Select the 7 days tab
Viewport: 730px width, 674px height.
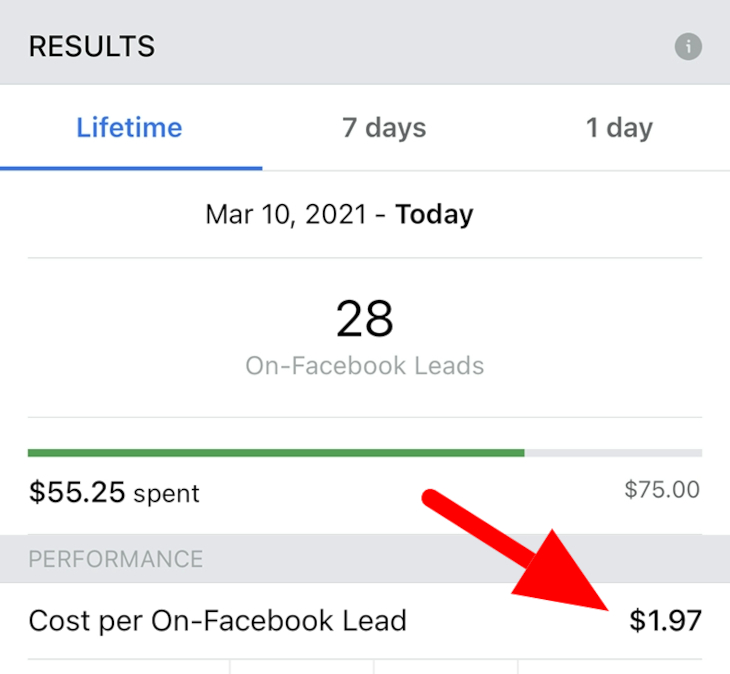coord(384,128)
